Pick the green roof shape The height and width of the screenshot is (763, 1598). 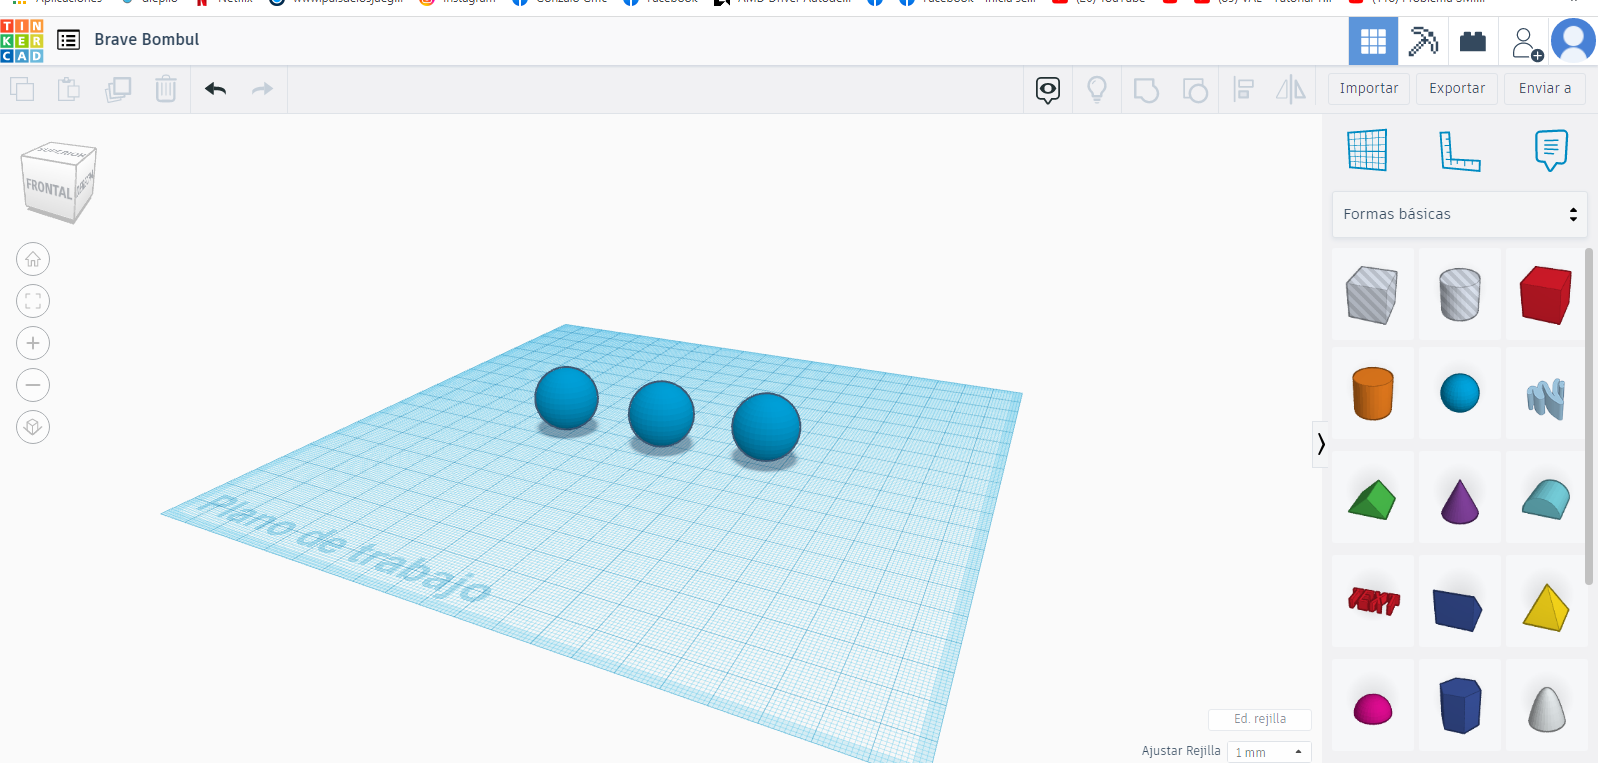1372,499
